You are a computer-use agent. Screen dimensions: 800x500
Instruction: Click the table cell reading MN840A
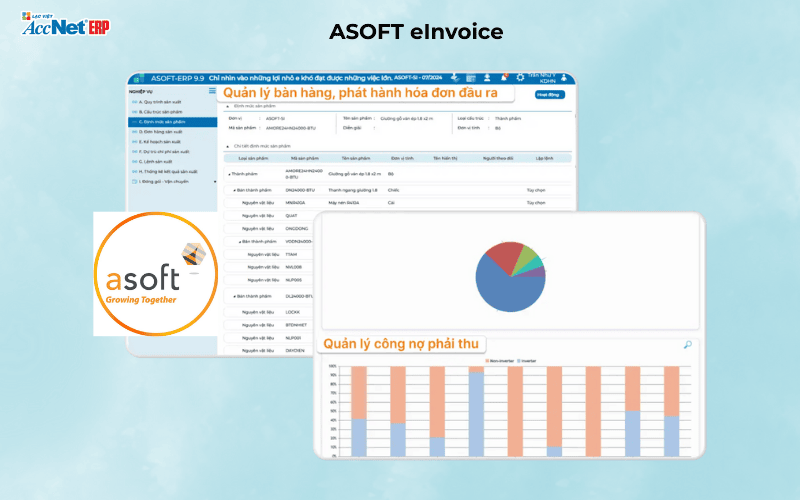(x=295, y=203)
